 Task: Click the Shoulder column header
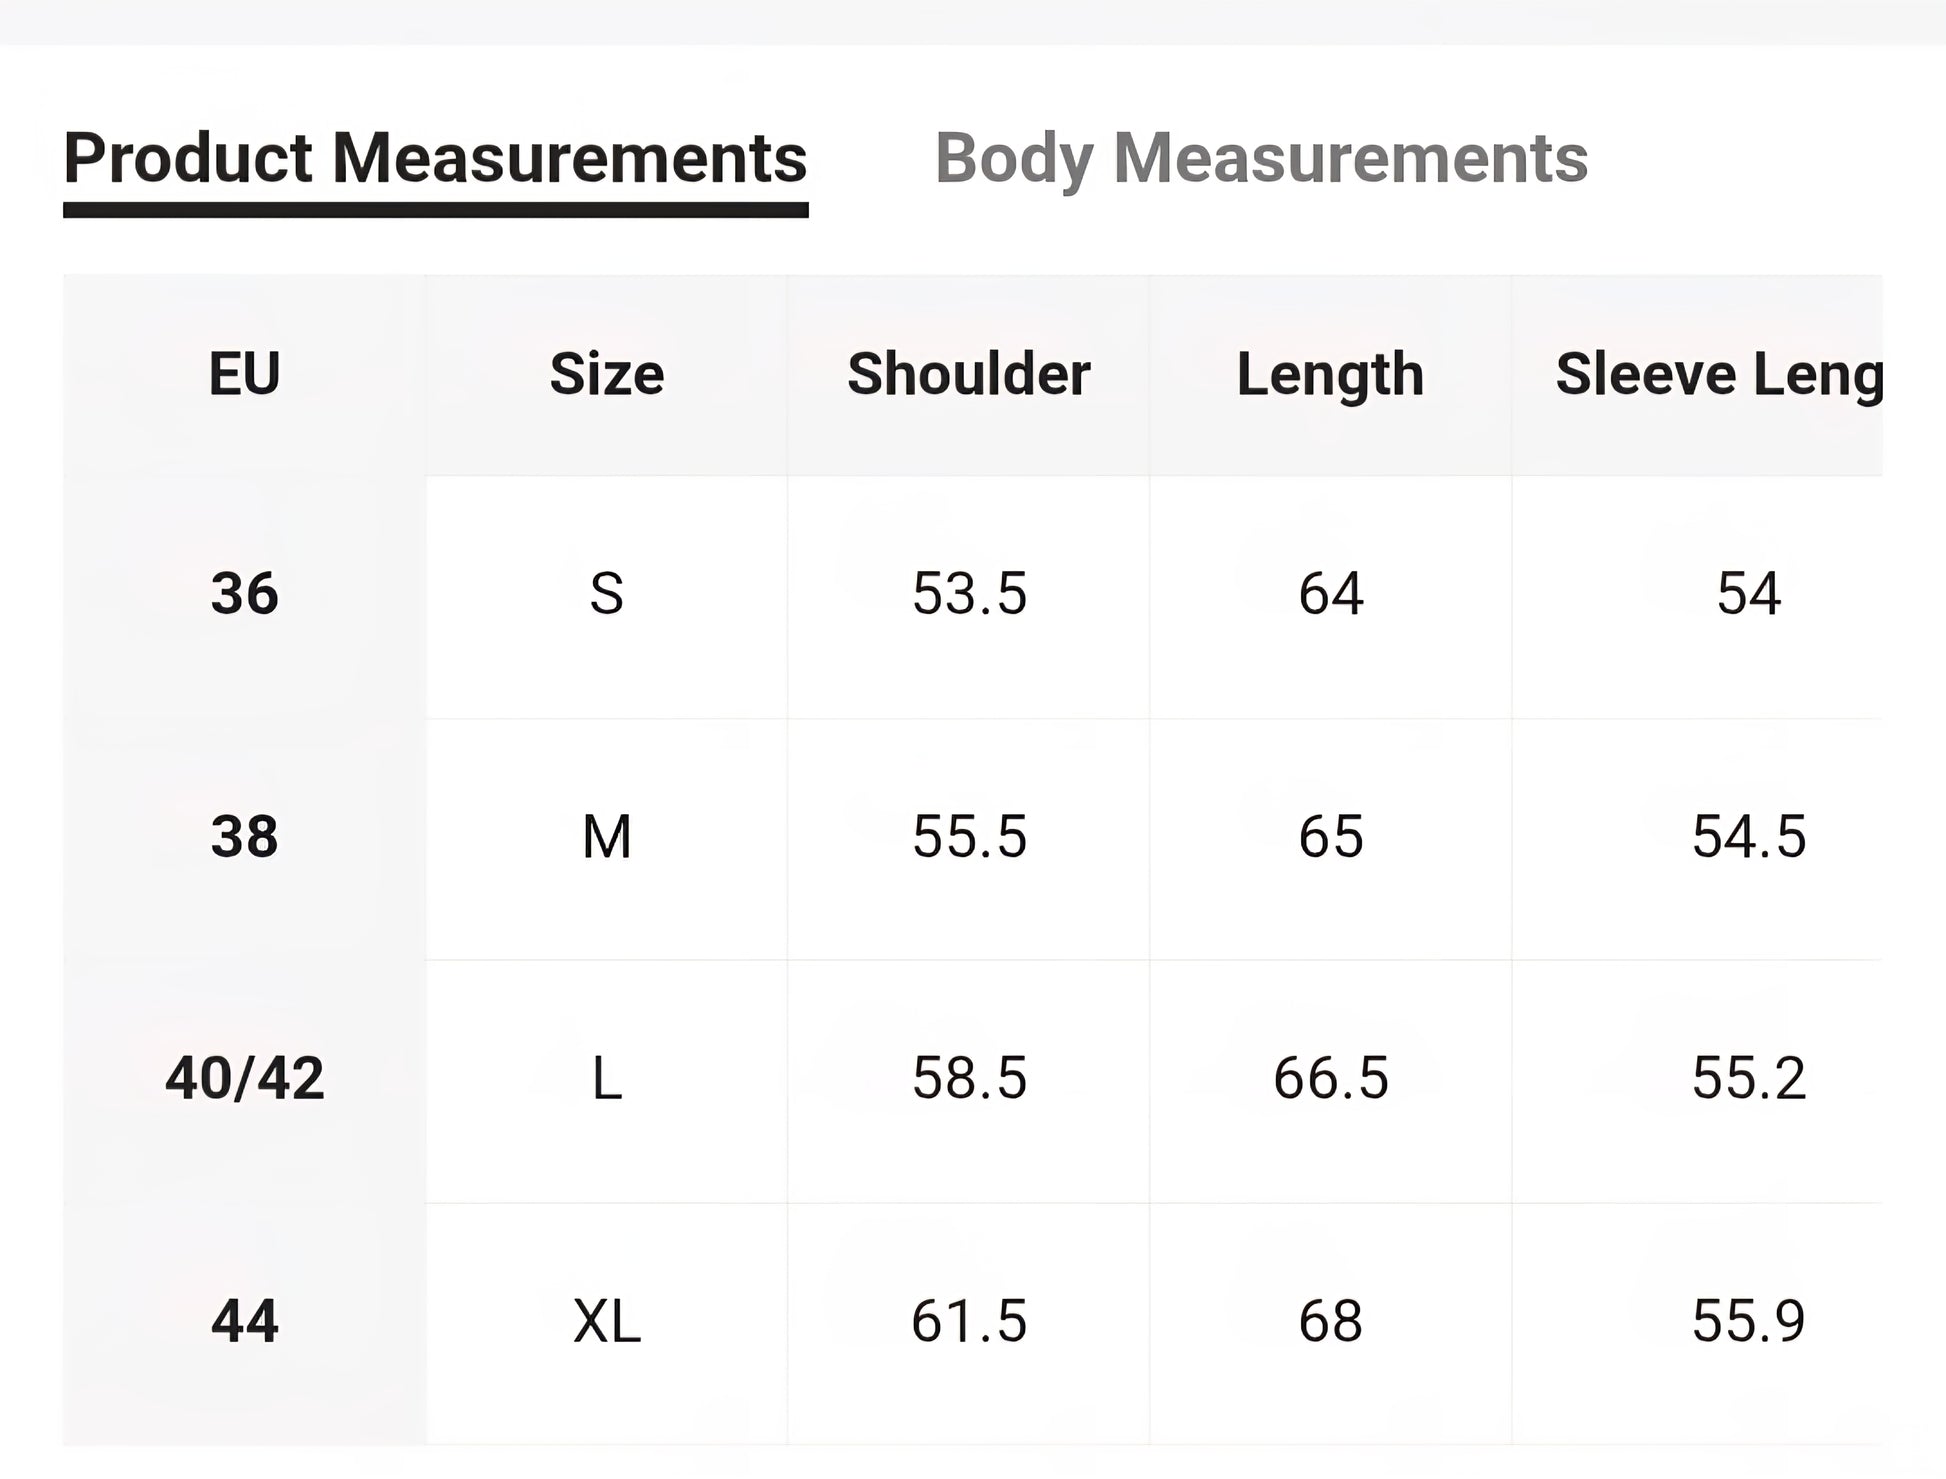[968, 374]
